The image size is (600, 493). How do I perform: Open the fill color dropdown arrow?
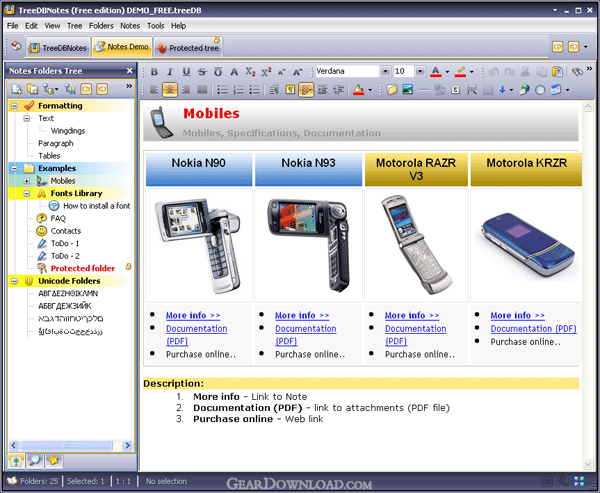[x=370, y=90]
